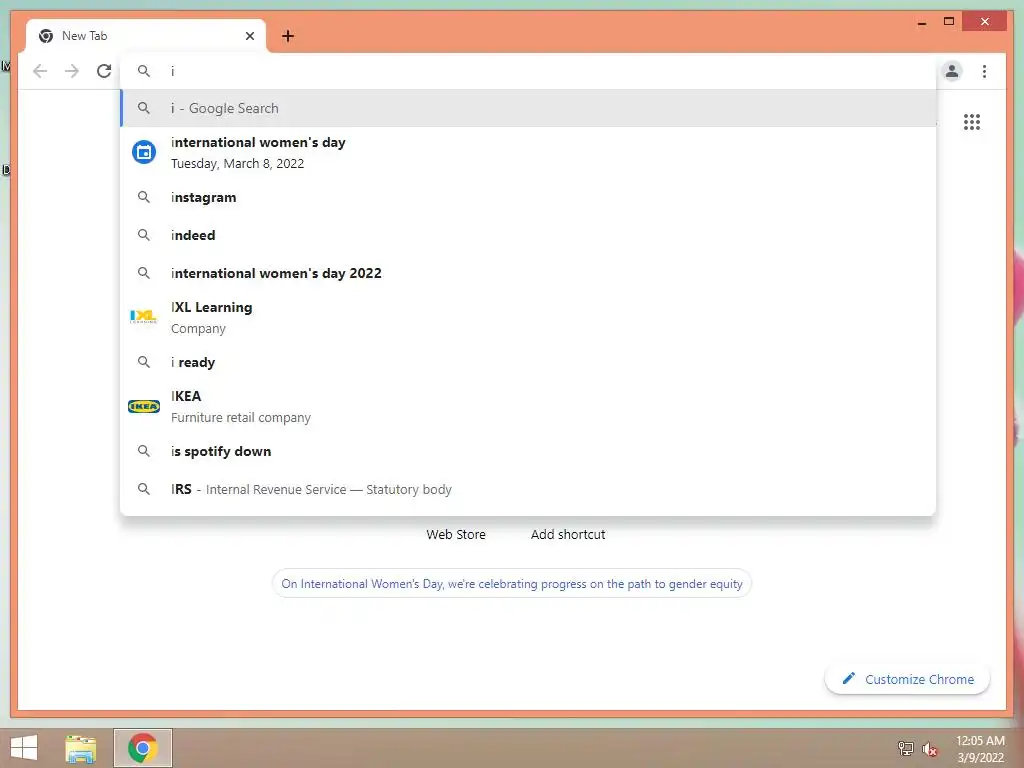Image resolution: width=1024 pixels, height=768 pixels.
Task: Open the Google apps grid icon
Action: point(972,122)
